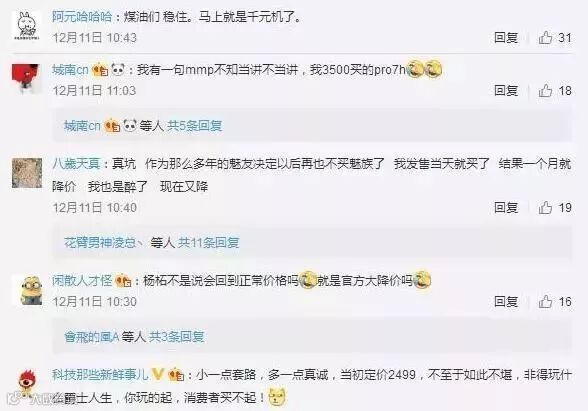Click thumbs-up icon on 城南cn's comment
The width and height of the screenshot is (588, 411).
coord(546,90)
